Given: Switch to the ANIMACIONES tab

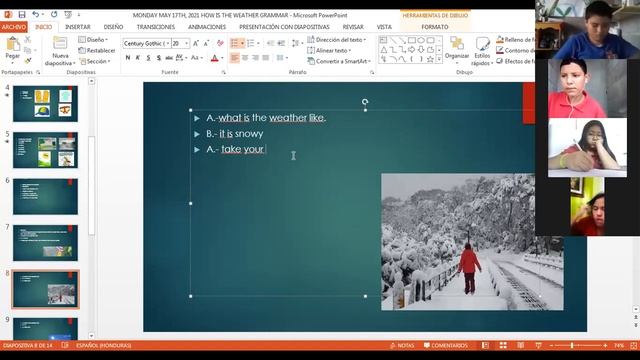Looking at the screenshot, I should point(207,27).
